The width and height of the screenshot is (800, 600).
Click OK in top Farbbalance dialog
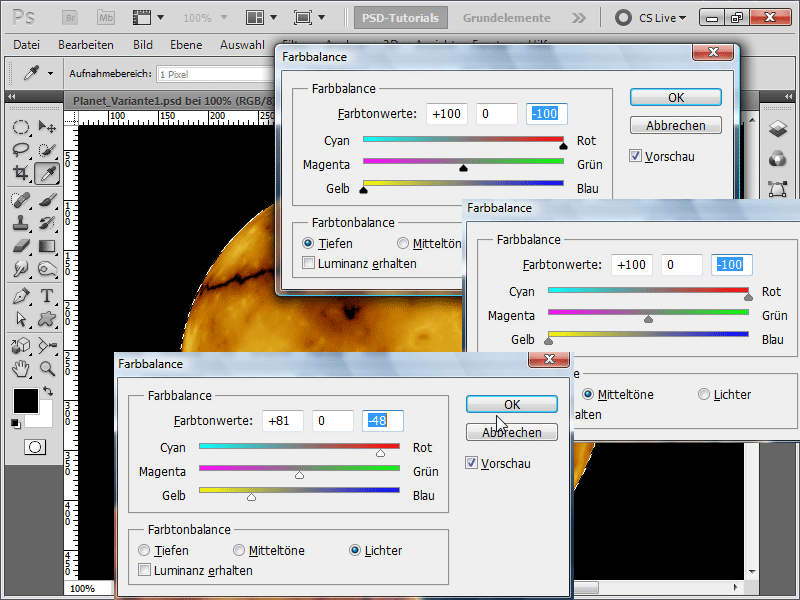[676, 97]
